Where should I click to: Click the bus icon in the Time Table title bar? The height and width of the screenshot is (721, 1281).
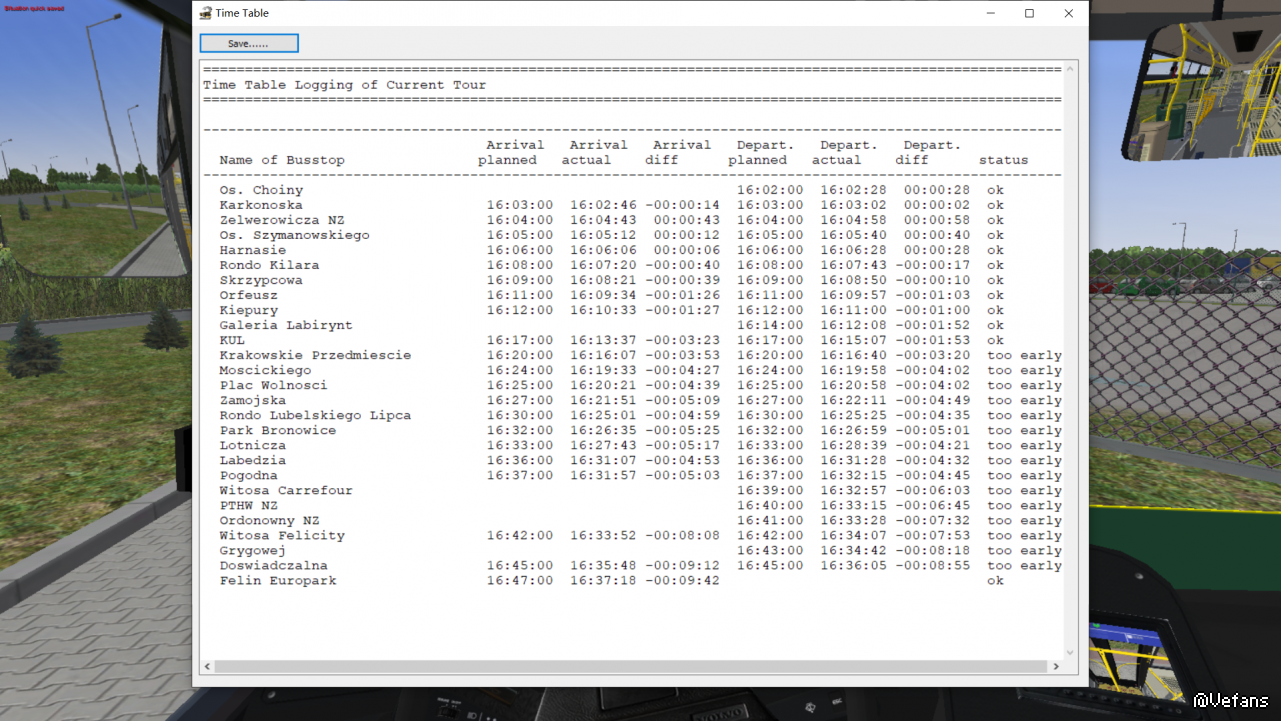click(x=205, y=13)
